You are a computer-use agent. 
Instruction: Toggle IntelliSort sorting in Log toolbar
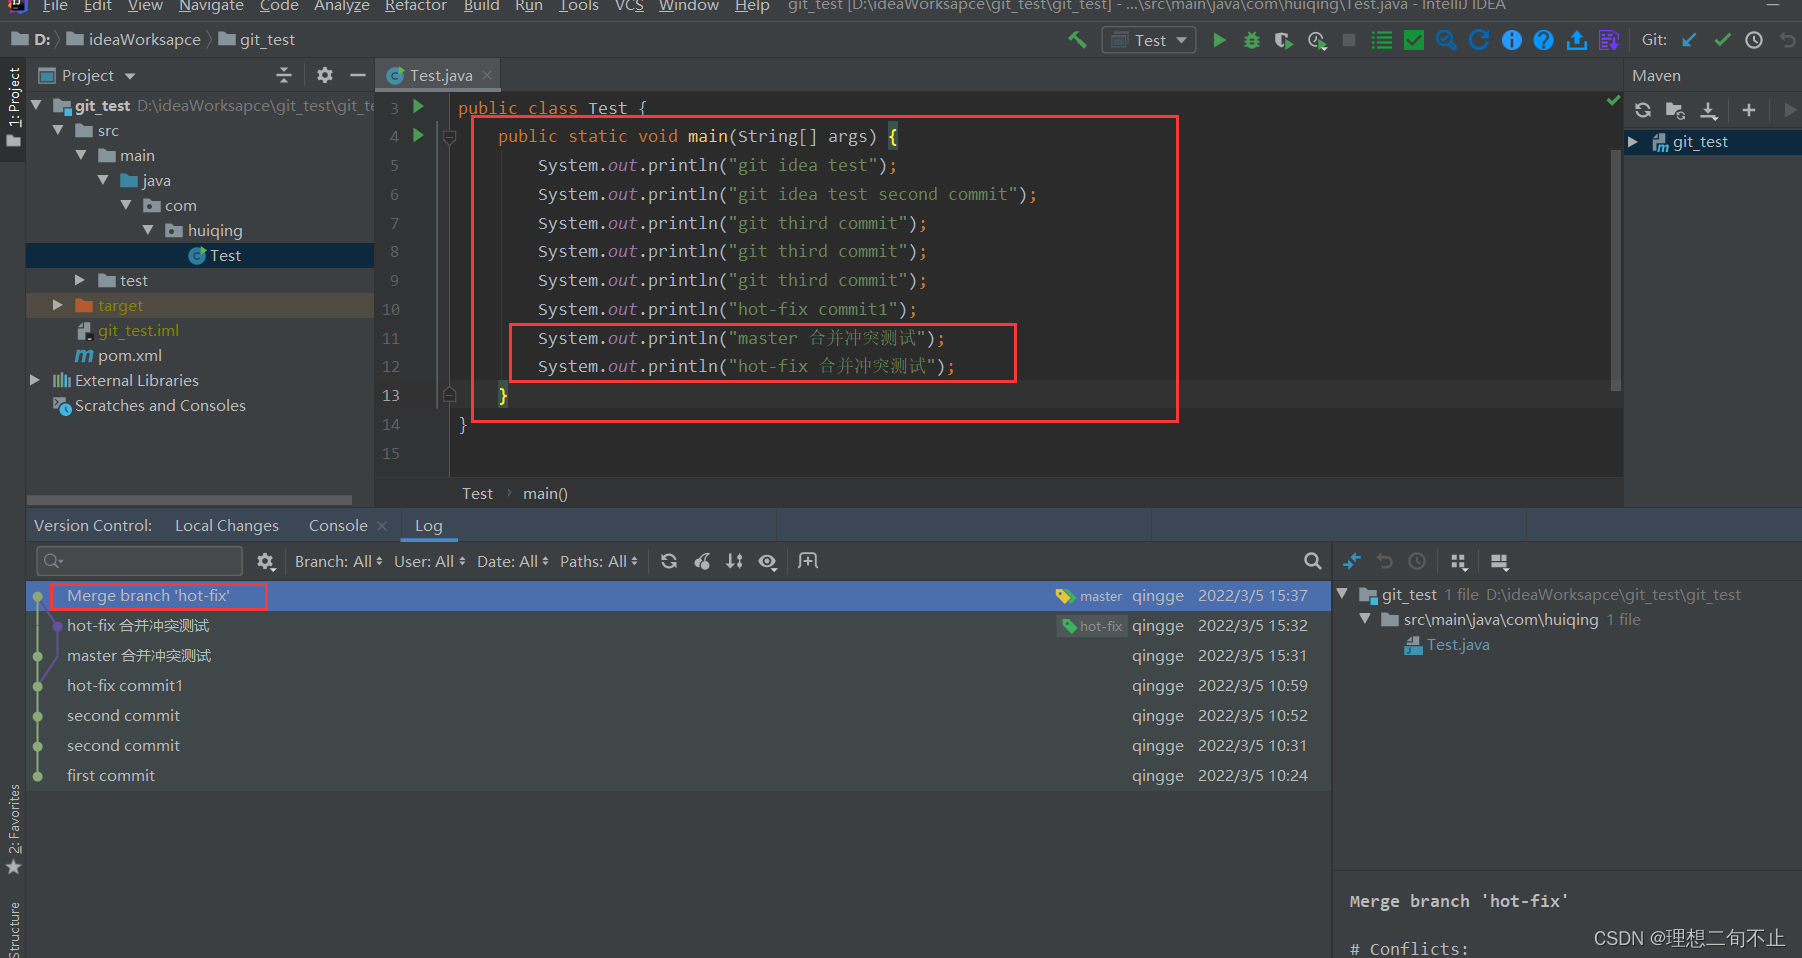point(735,562)
